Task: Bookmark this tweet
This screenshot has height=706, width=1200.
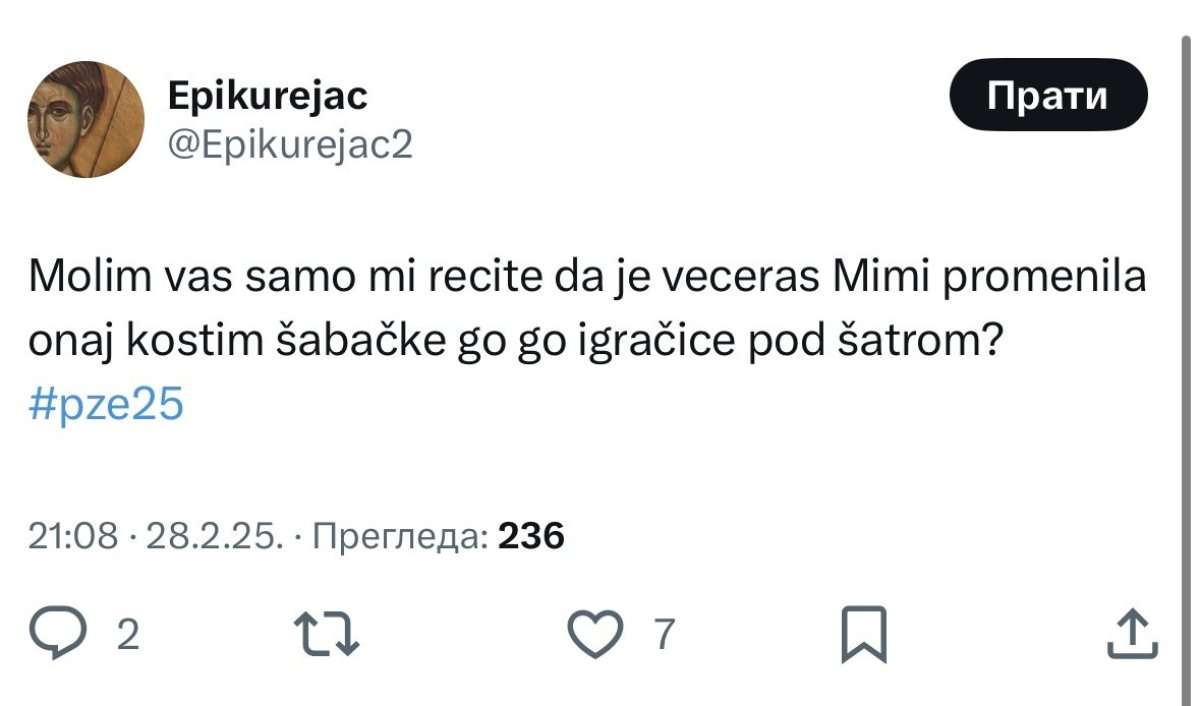Action: [863, 635]
